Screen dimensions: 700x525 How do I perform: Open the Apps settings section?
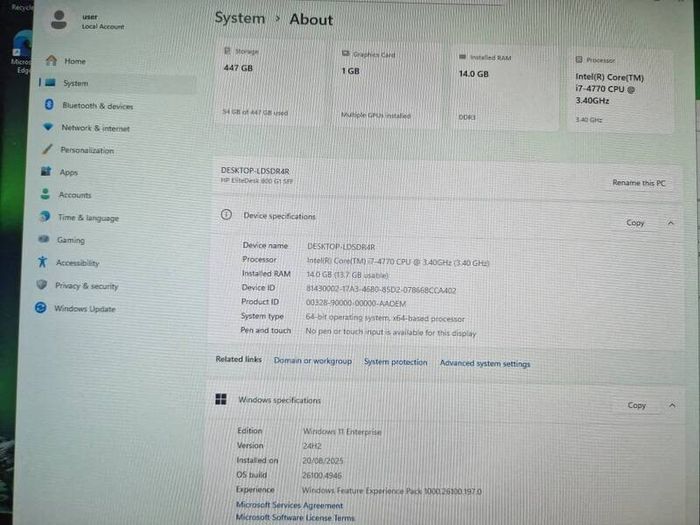tap(68, 172)
